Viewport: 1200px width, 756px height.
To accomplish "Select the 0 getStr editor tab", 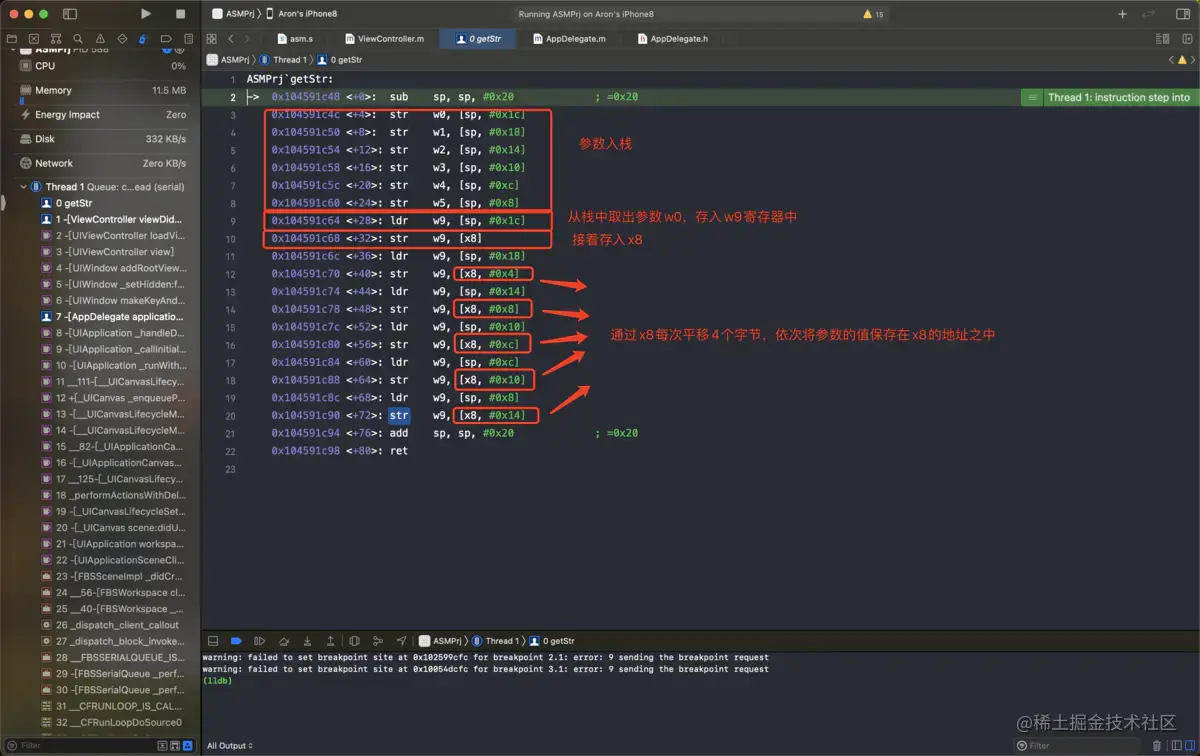I will pos(479,39).
